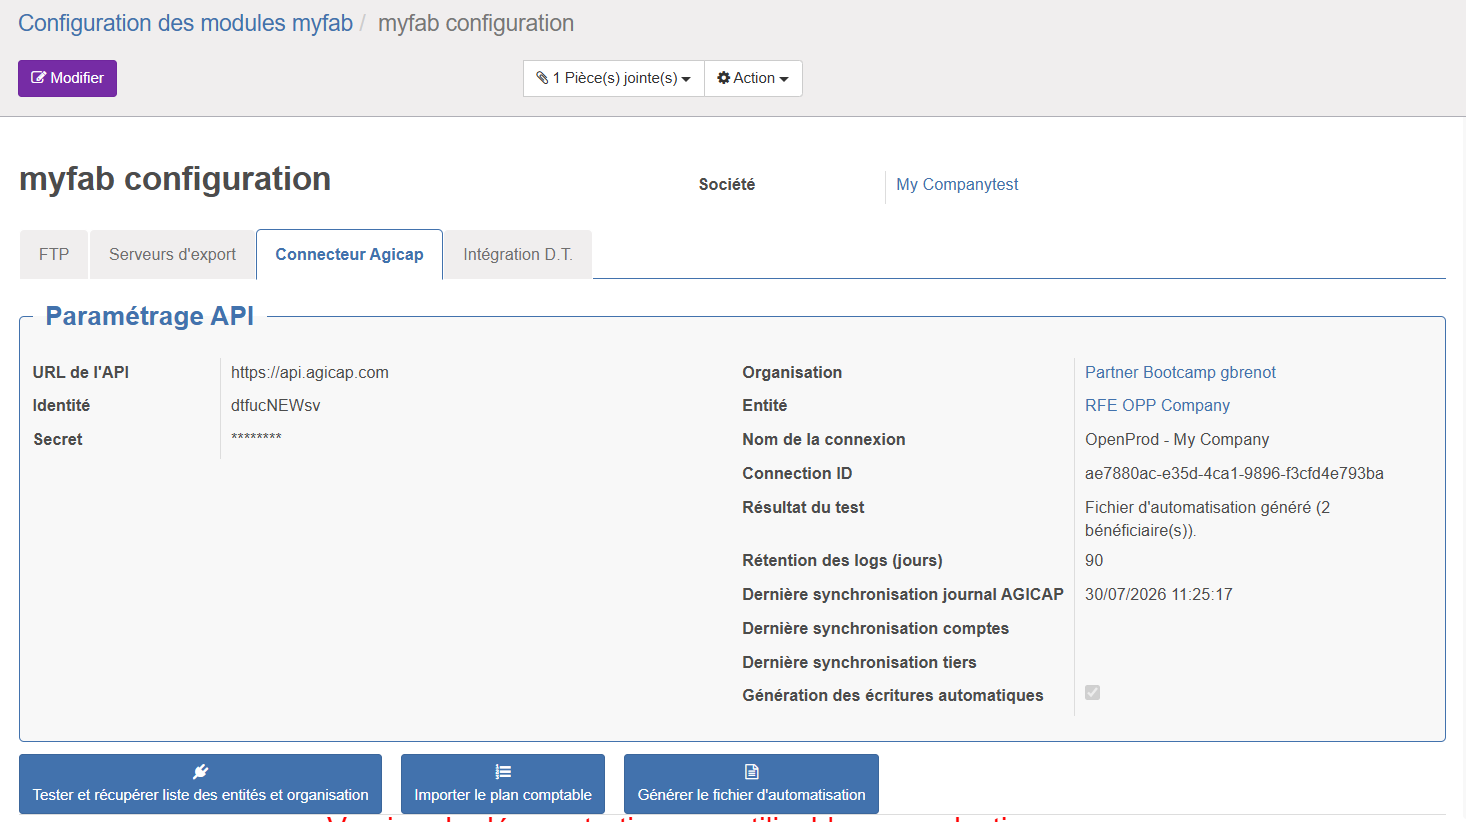This screenshot has width=1466, height=822.
Task: Click the sync date 30/07/2026 11:25:17
Action: pyautogui.click(x=1159, y=595)
